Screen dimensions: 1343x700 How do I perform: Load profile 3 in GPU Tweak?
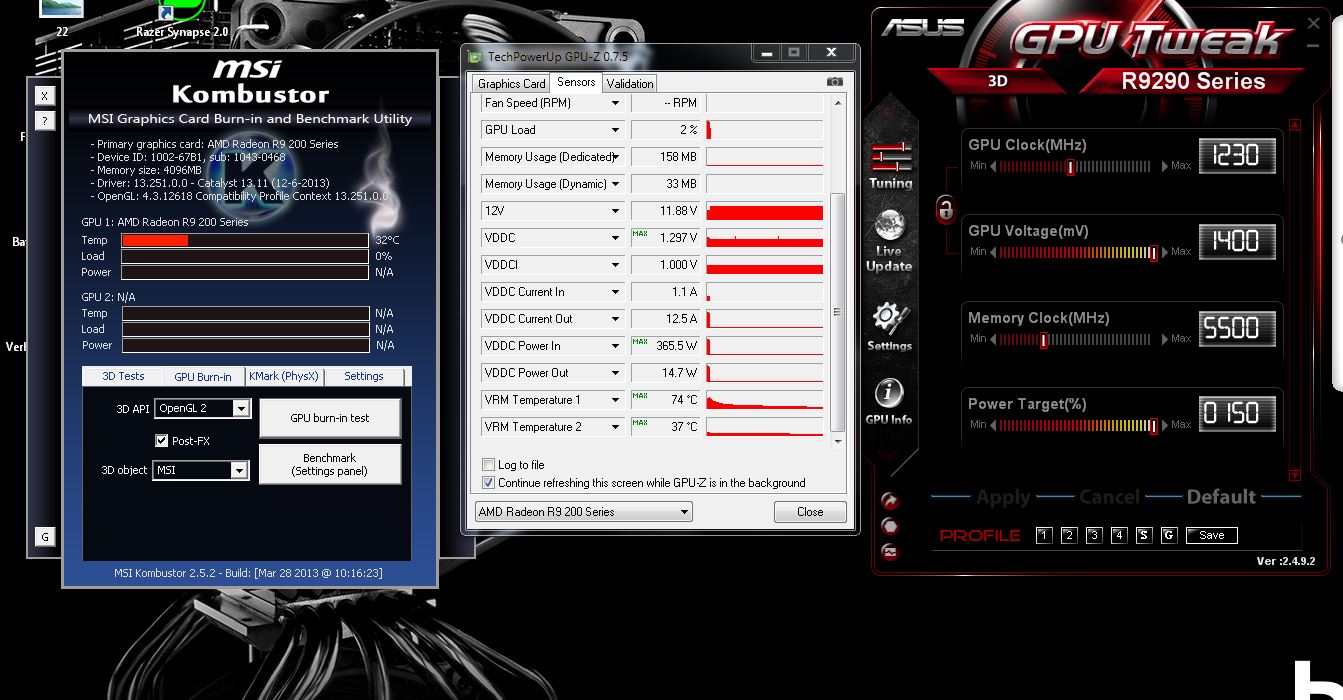click(x=1094, y=535)
